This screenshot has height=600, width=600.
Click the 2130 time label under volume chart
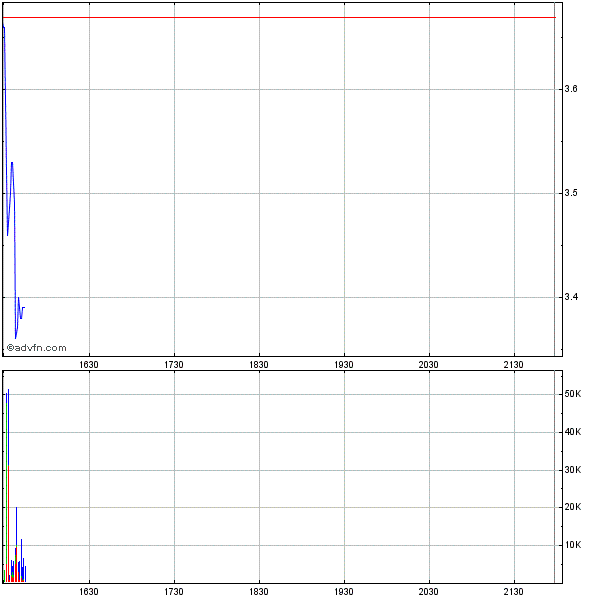point(514,592)
